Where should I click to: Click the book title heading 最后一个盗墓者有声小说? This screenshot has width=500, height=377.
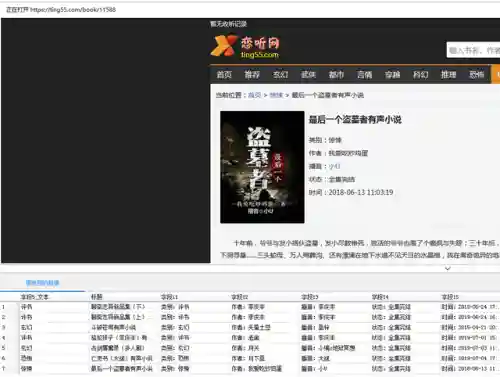(355, 120)
